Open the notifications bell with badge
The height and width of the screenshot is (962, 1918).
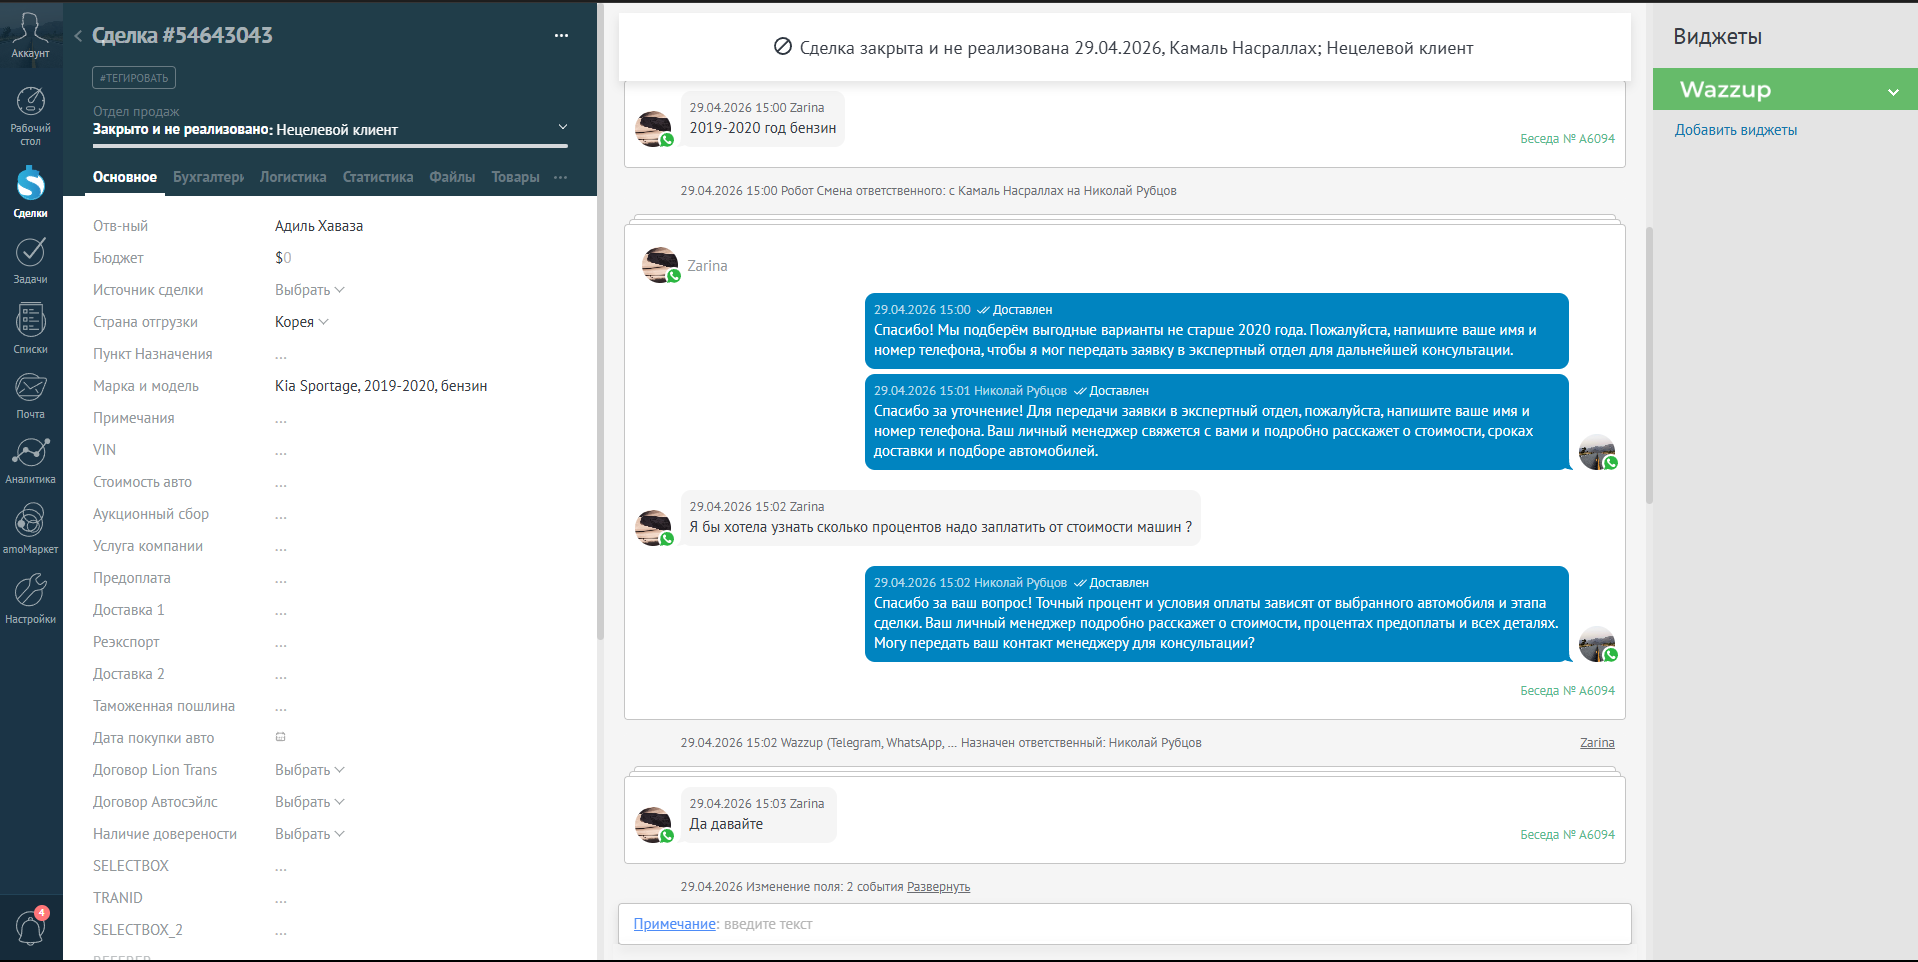coord(31,927)
